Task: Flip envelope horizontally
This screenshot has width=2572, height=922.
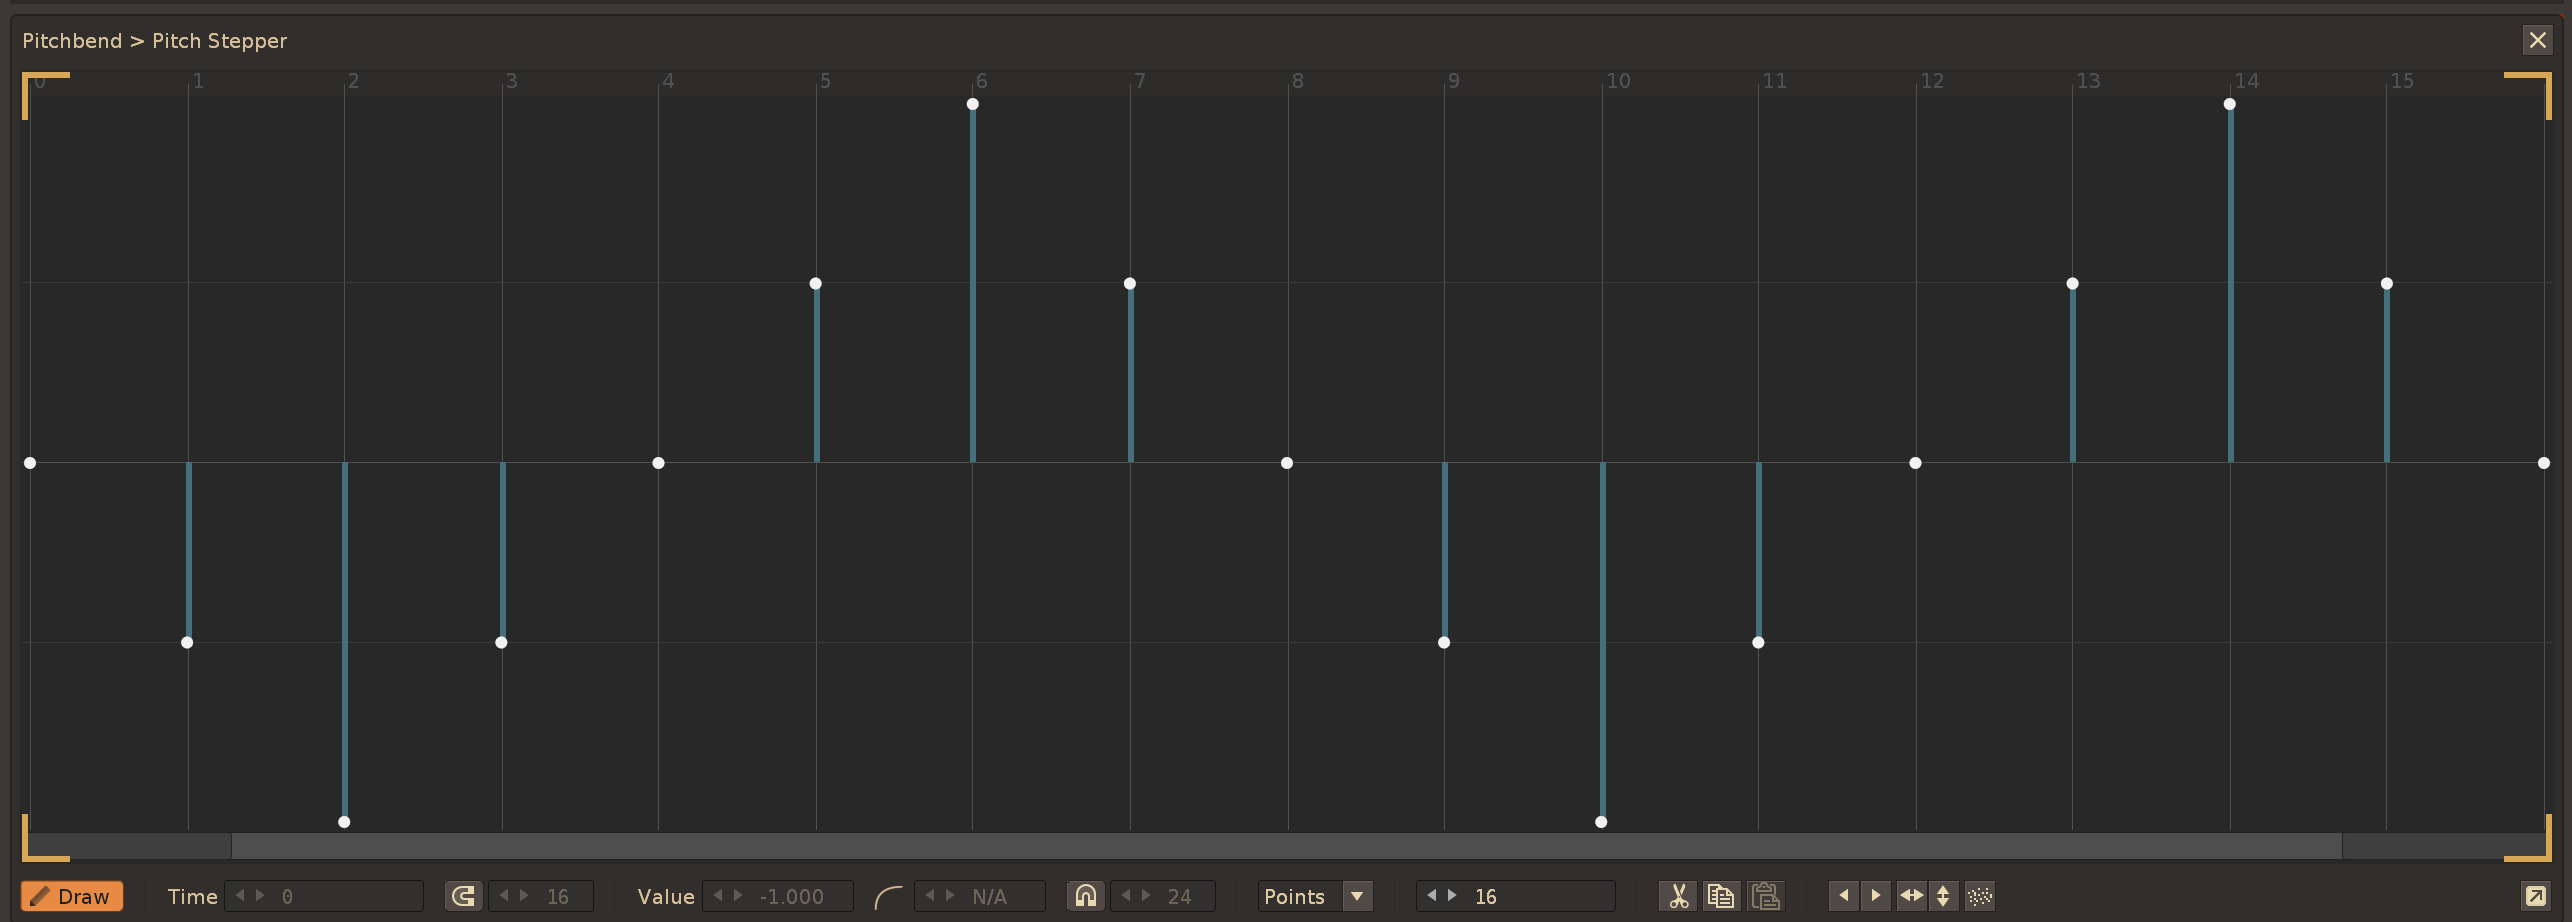Action: (x=1911, y=896)
